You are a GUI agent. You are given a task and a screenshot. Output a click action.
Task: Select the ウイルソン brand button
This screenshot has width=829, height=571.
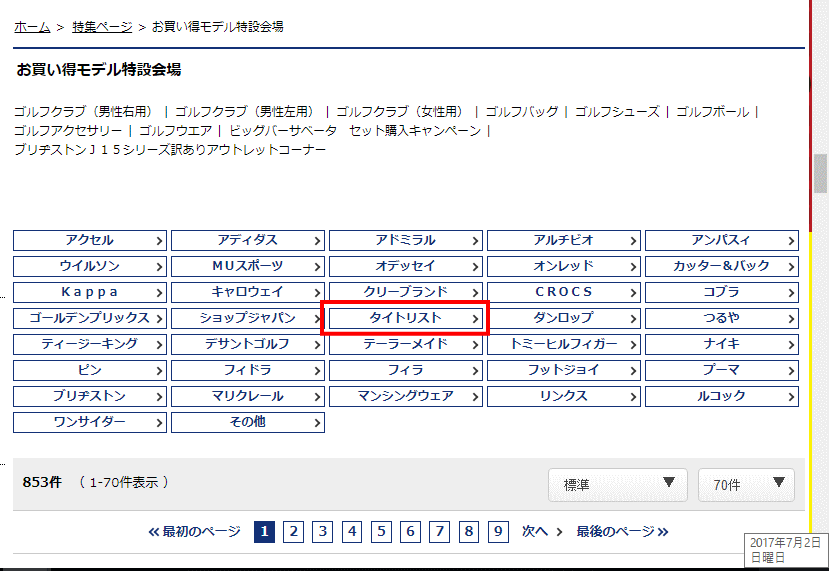click(x=90, y=266)
